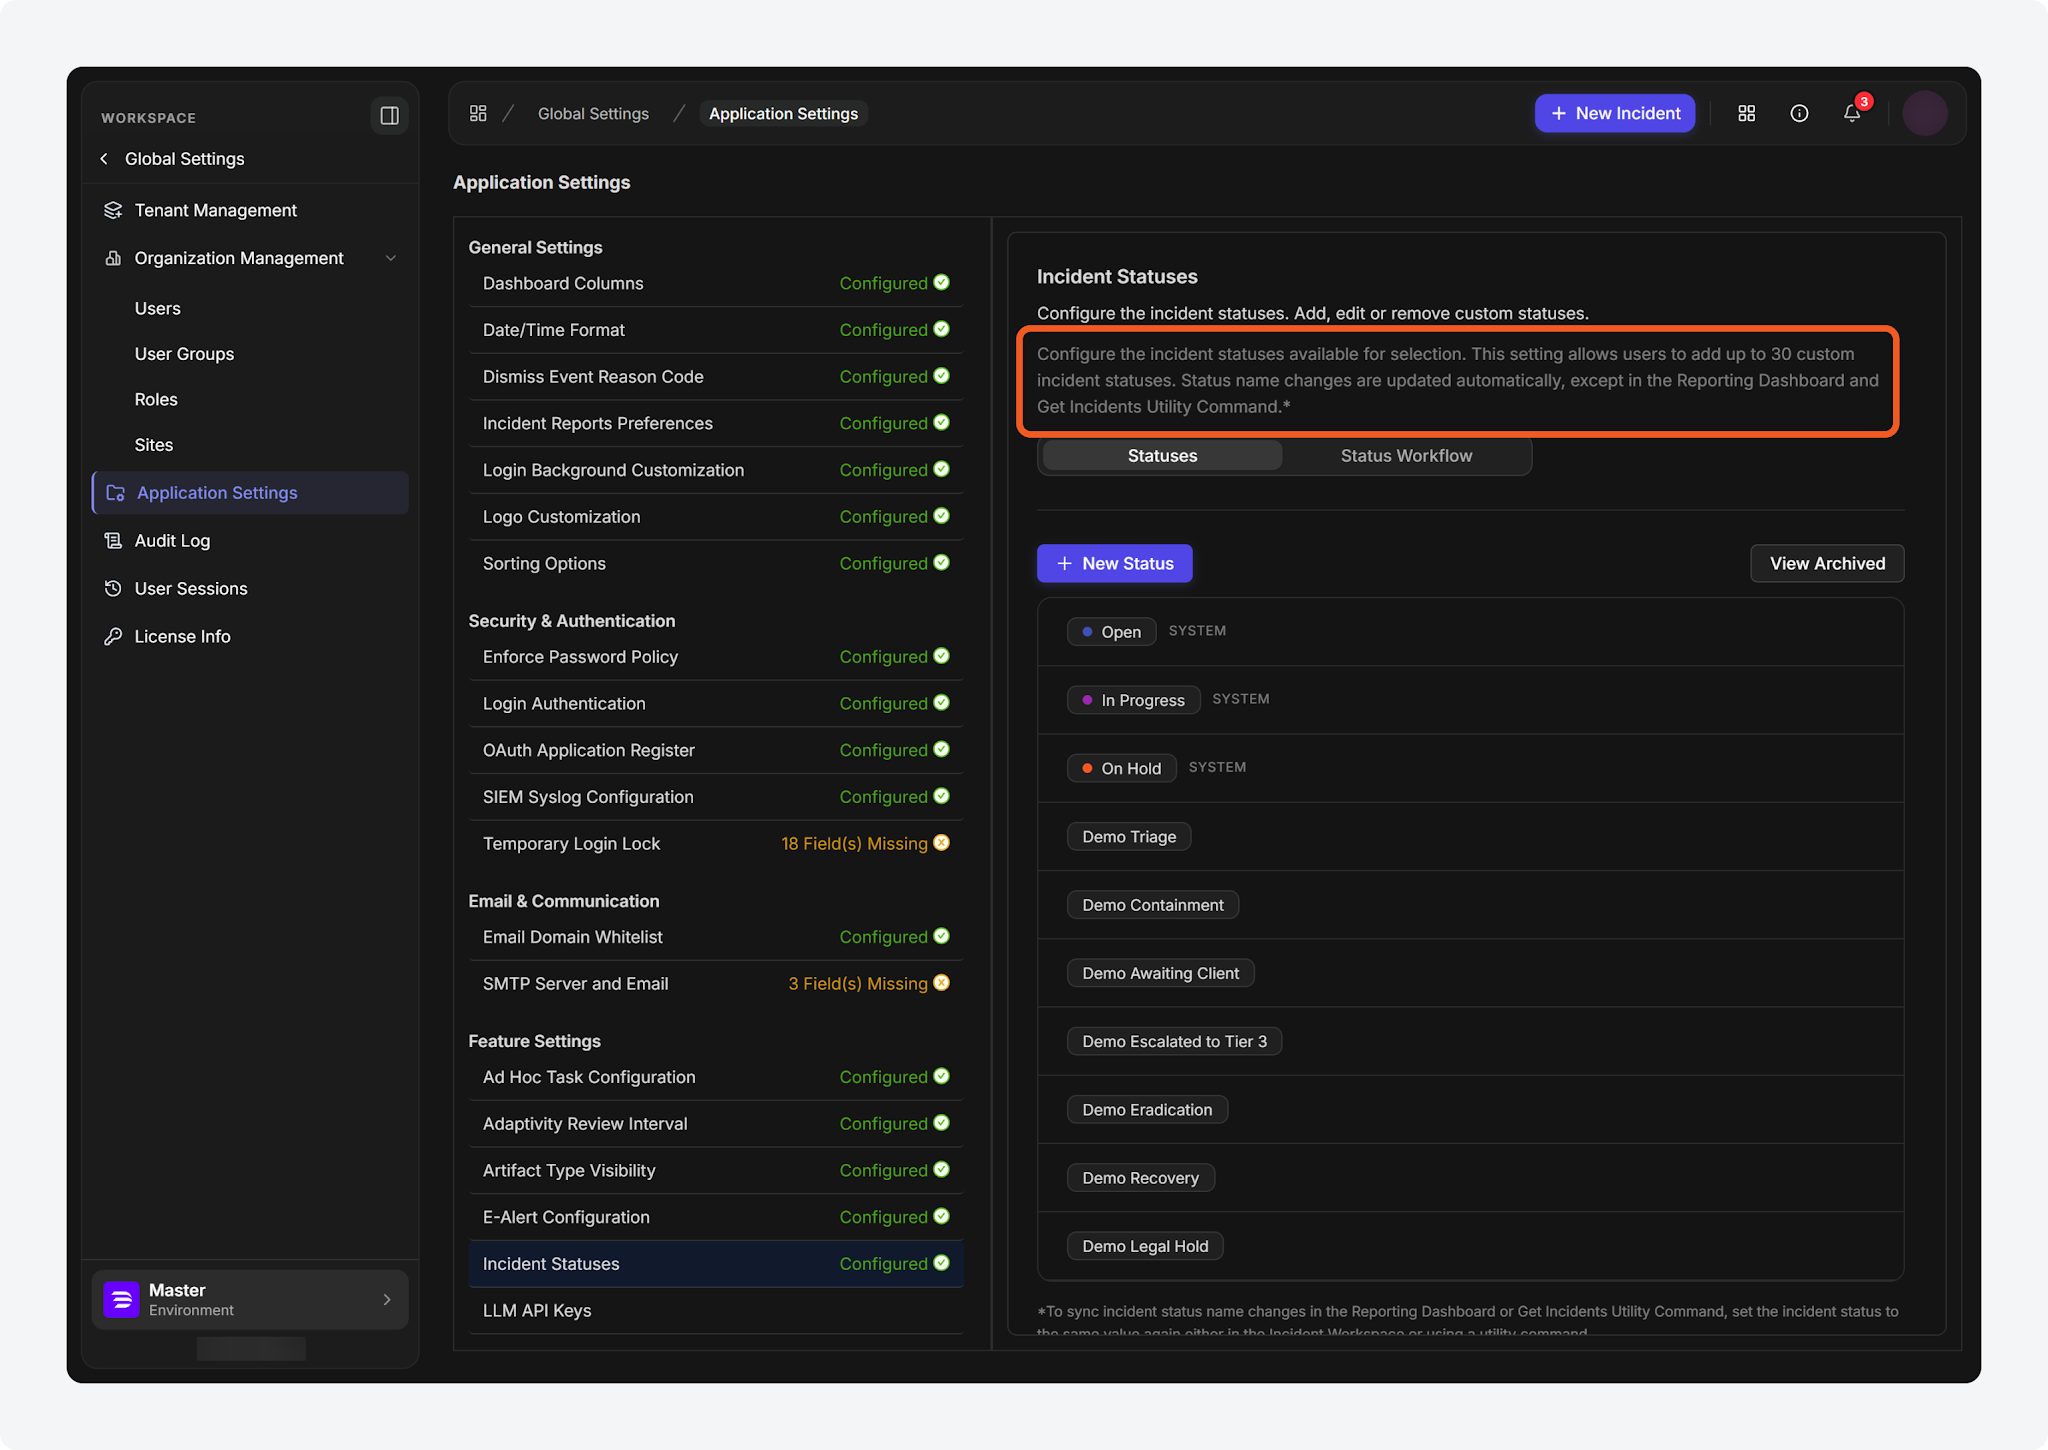Create a New Incident
Screen dimensions: 2048x1450
(x=1615, y=113)
